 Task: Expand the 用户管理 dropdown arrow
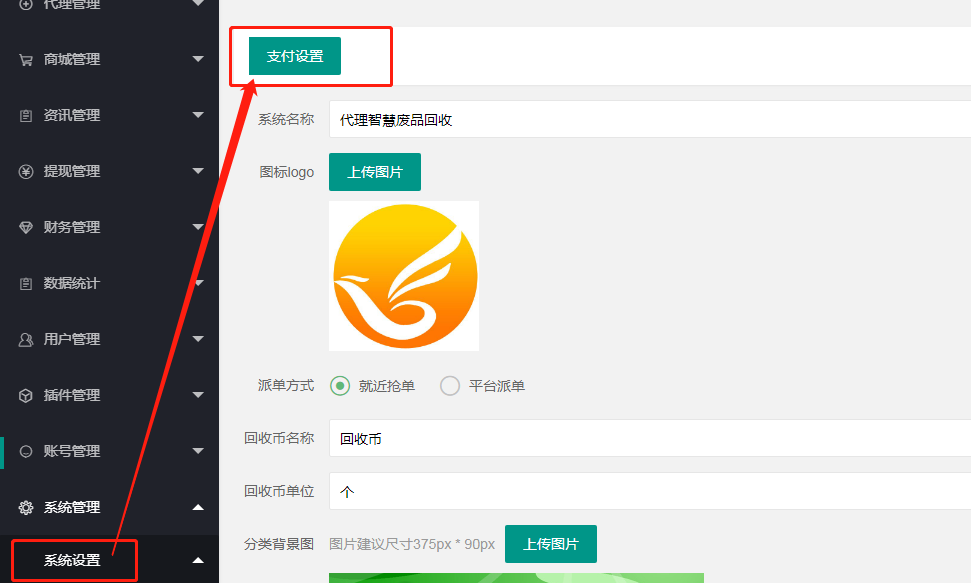click(198, 339)
